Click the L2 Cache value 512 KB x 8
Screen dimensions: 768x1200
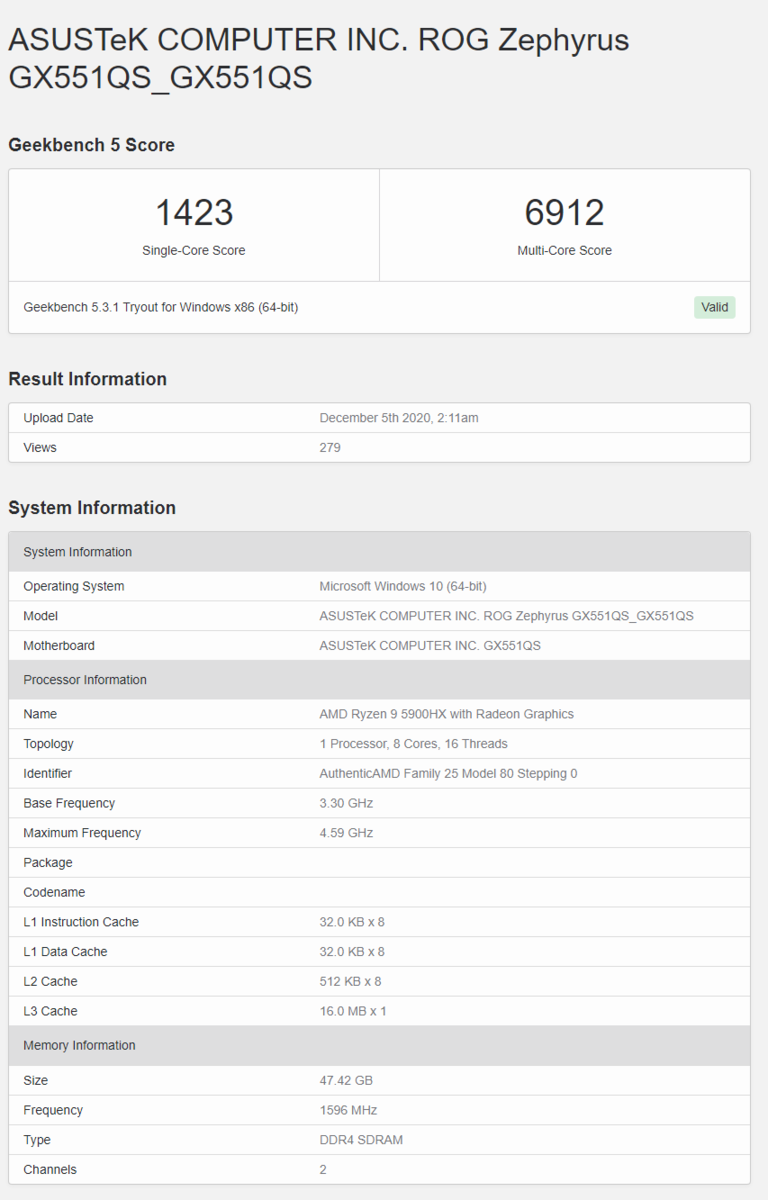350,982
